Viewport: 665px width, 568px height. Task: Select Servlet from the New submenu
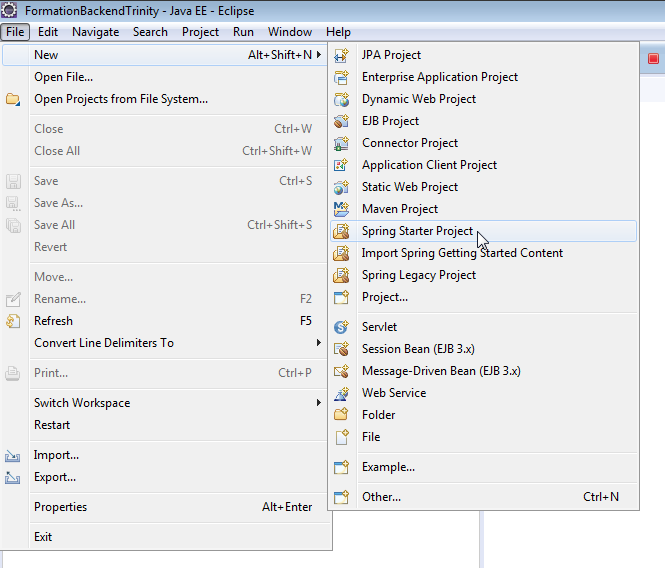click(x=483, y=327)
